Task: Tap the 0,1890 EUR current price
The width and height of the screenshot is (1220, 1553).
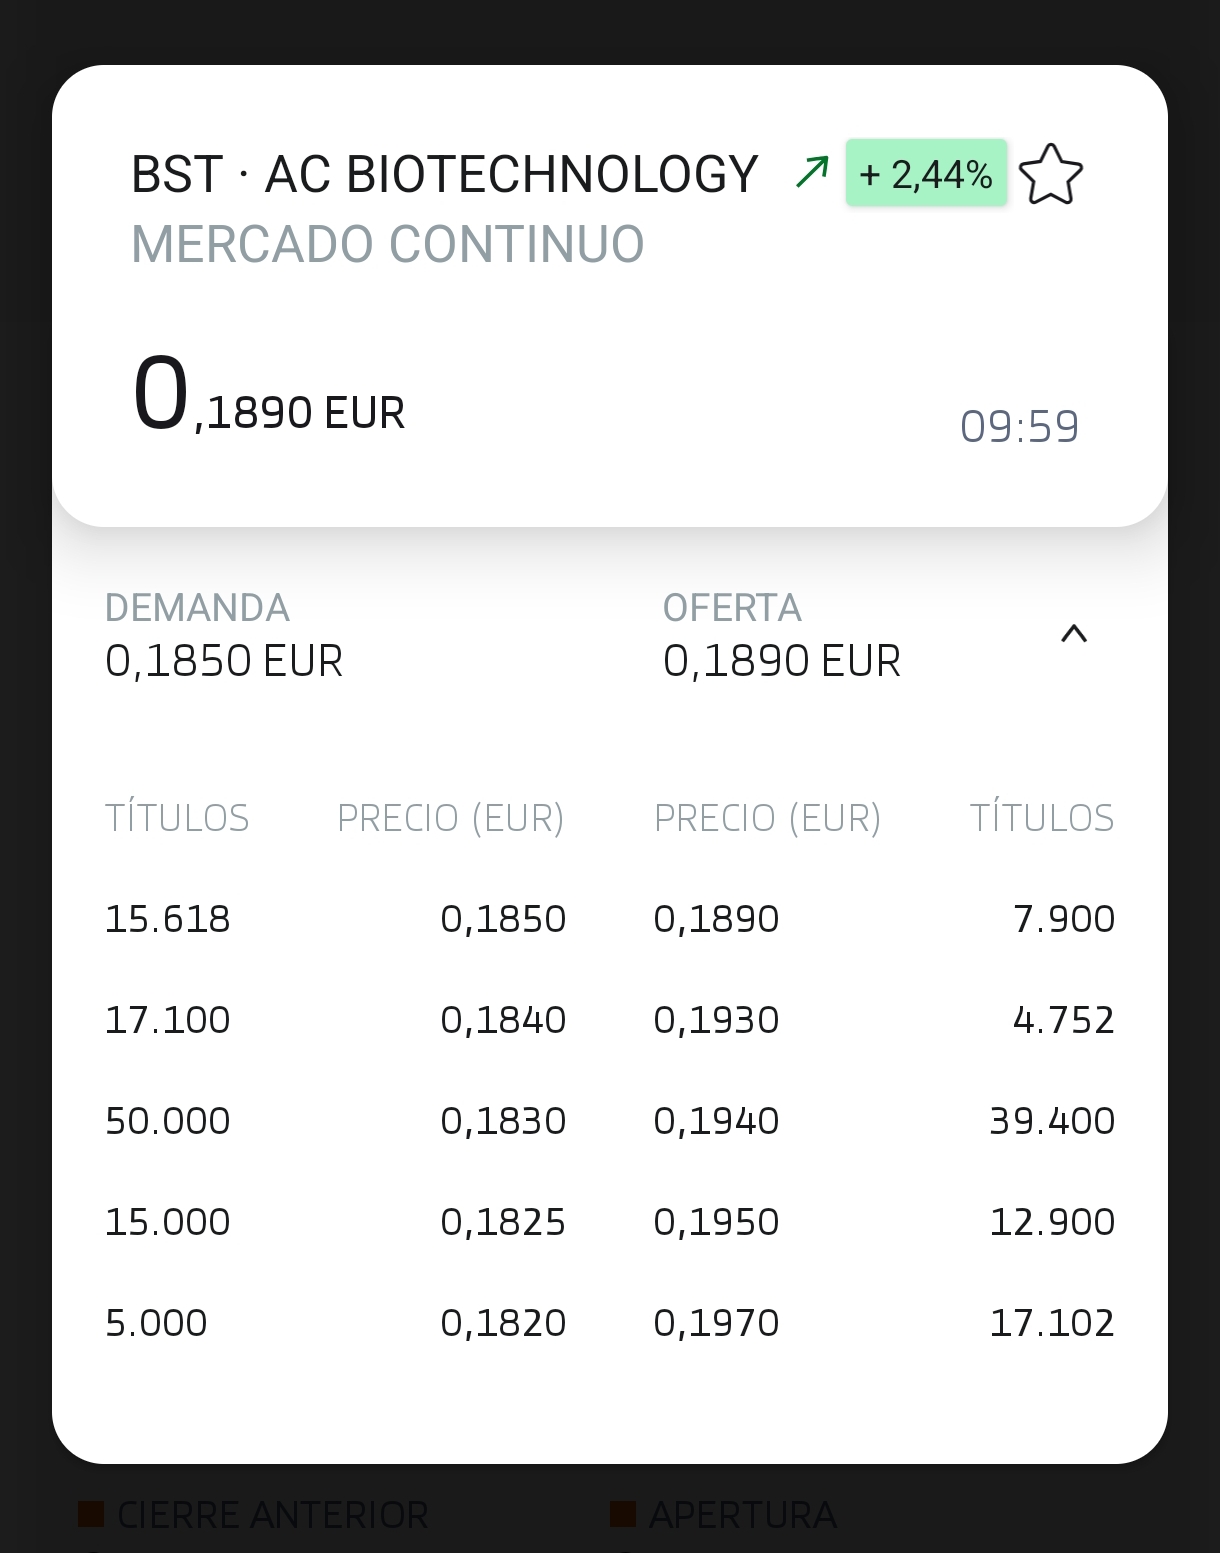Action: point(269,397)
